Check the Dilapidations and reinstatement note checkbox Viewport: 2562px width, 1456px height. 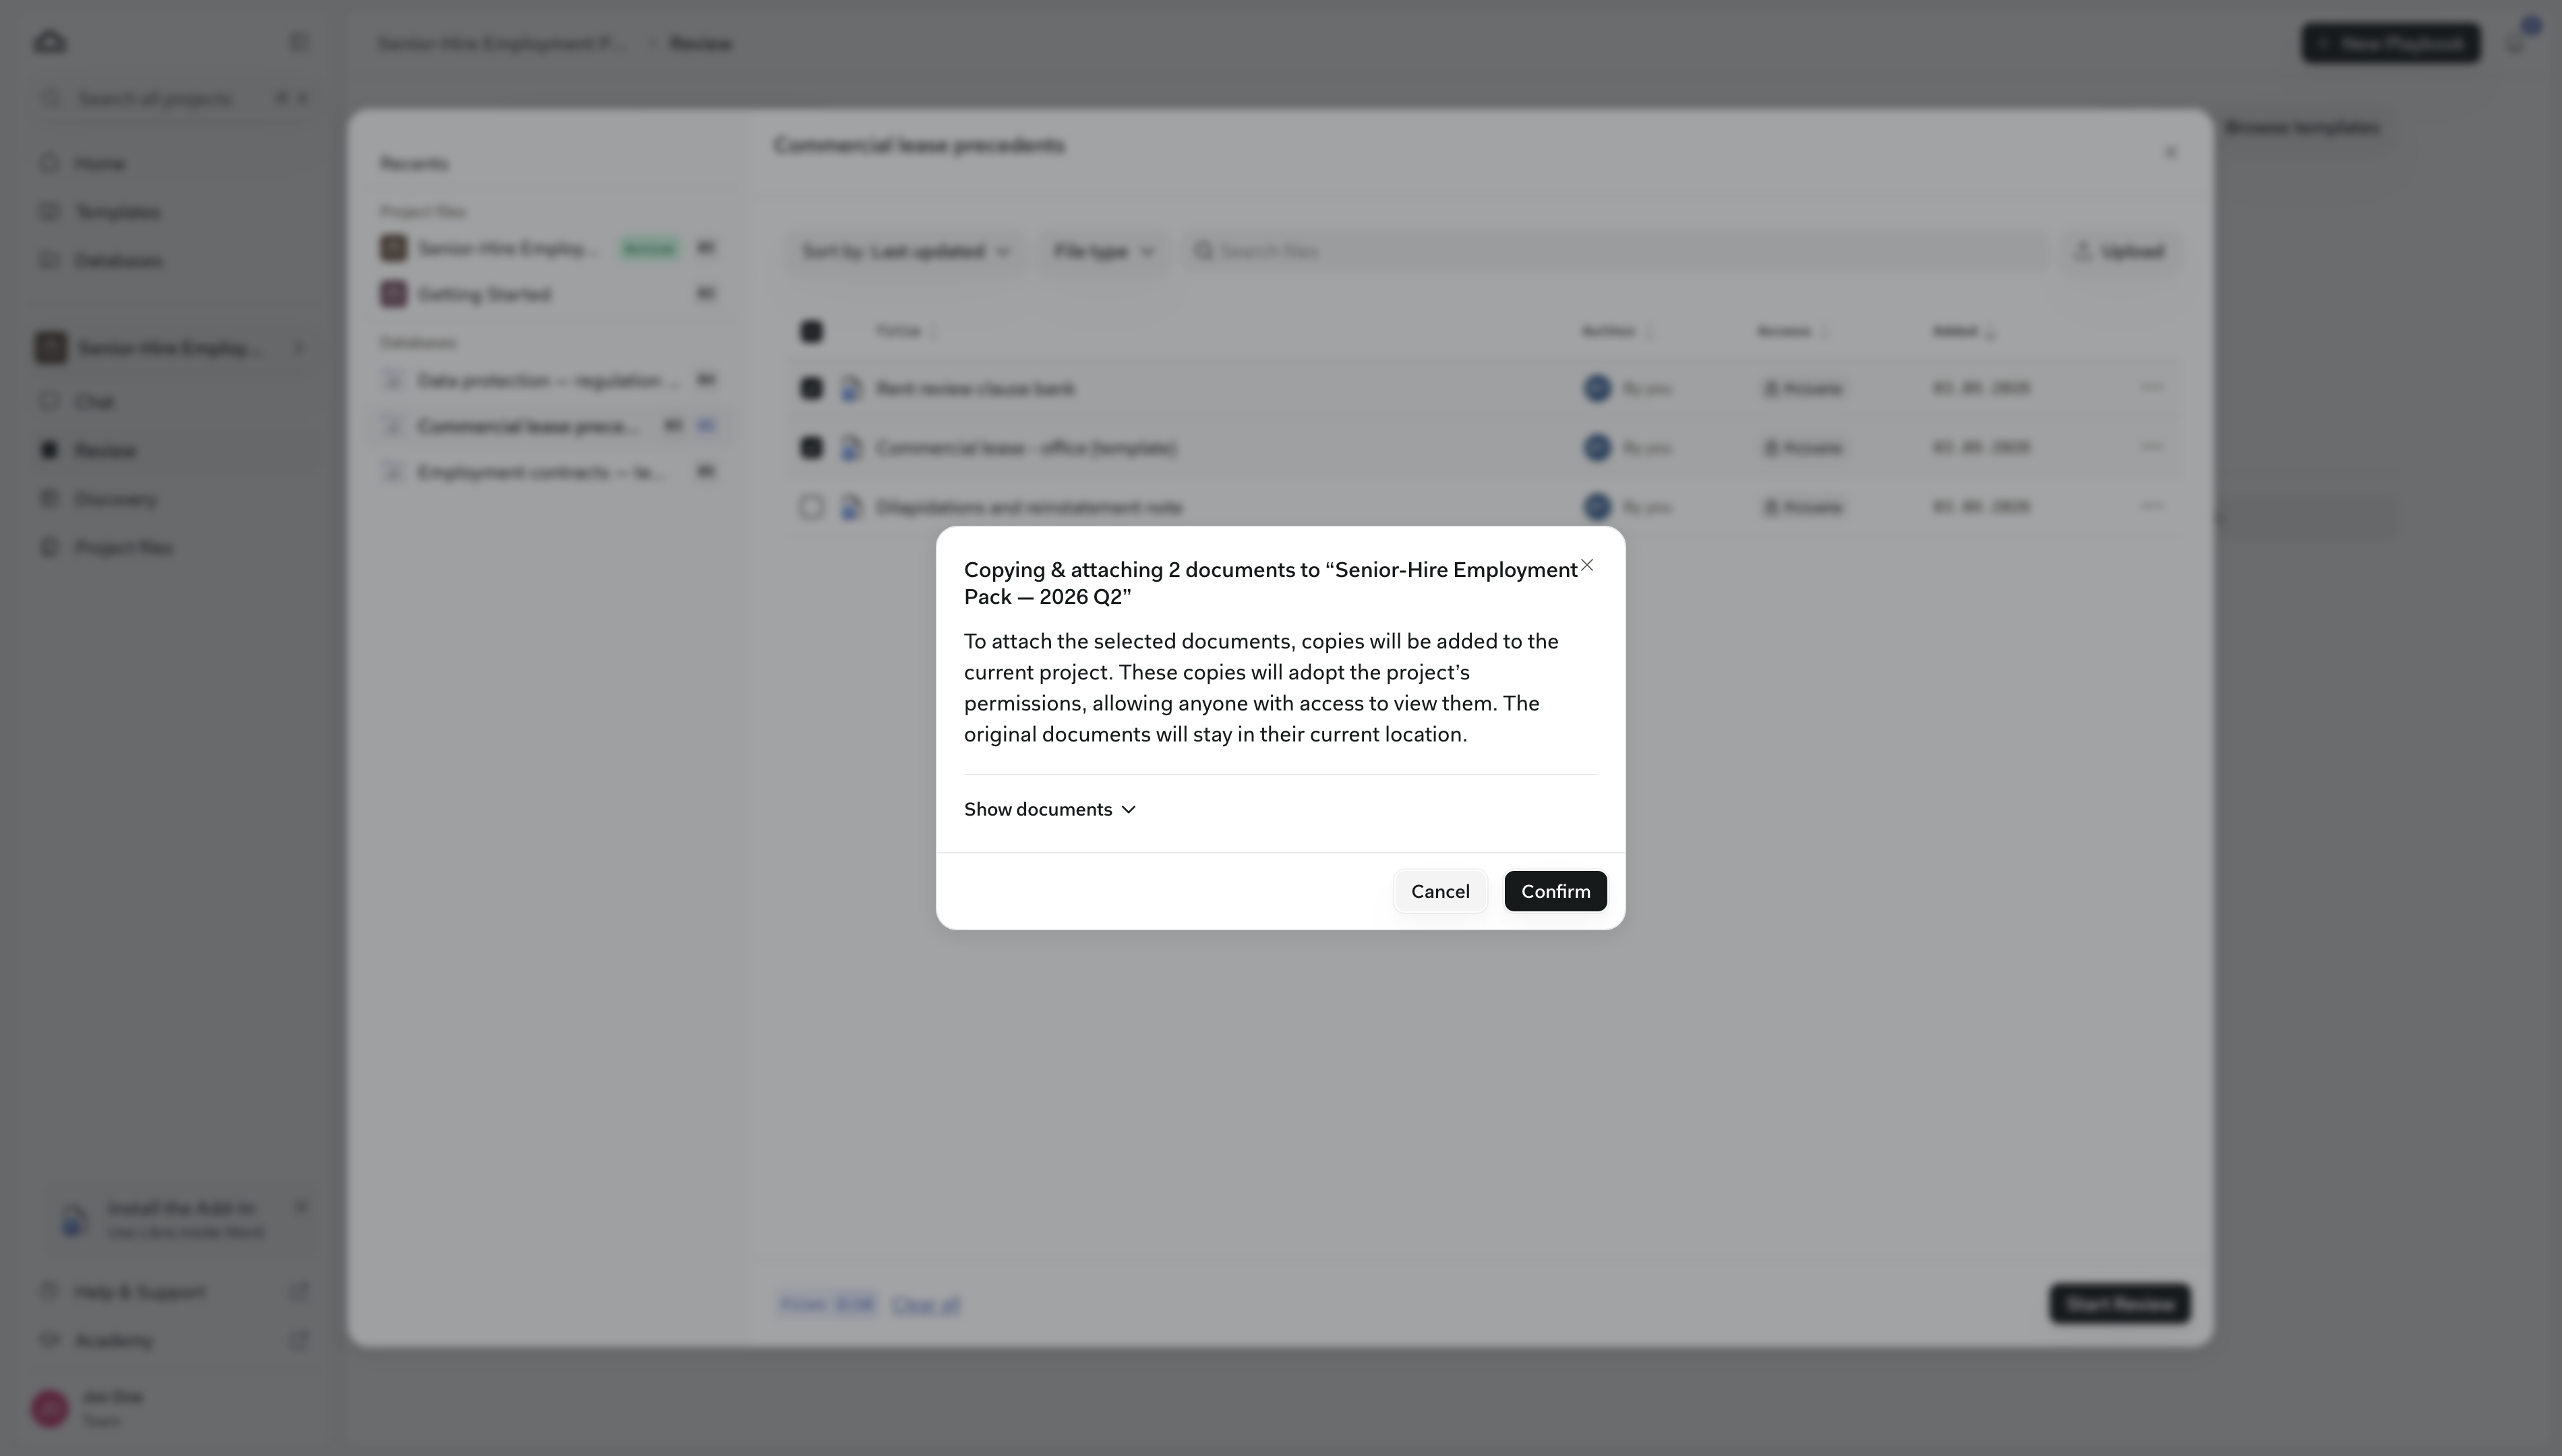click(811, 507)
